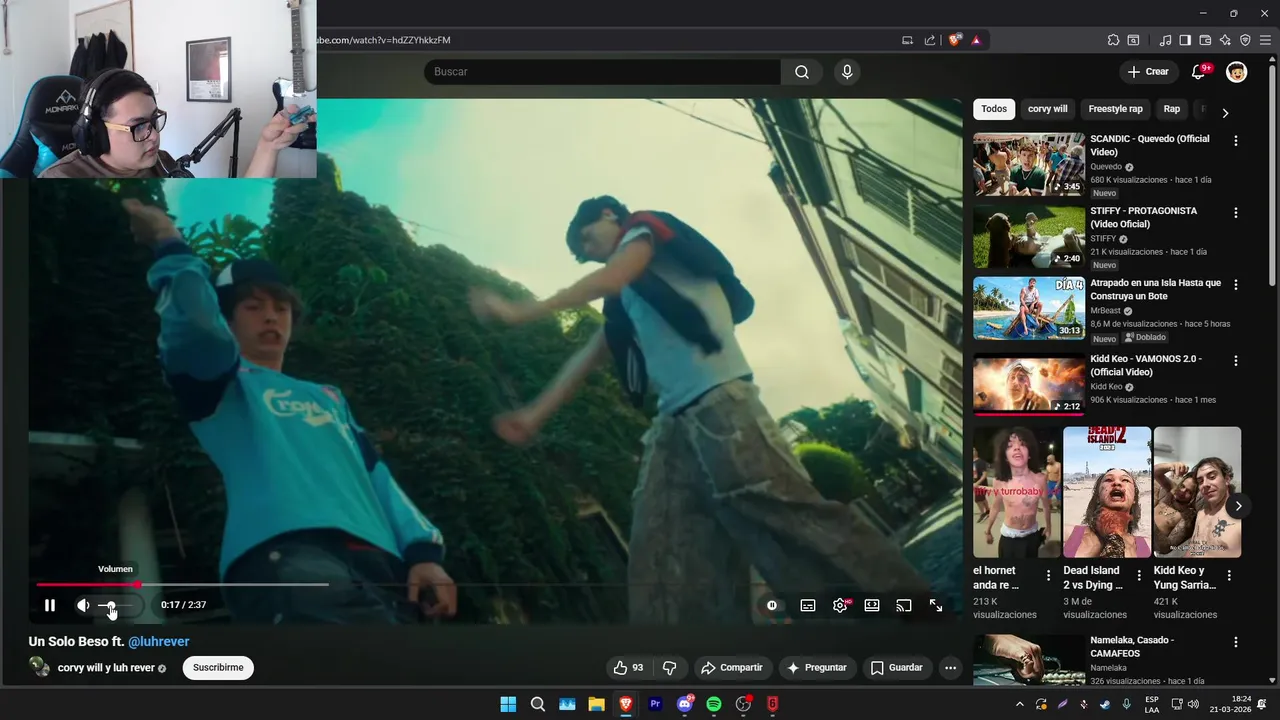This screenshot has width=1280, height=720.
Task: Mute the video with the speaker icon
Action: click(83, 605)
